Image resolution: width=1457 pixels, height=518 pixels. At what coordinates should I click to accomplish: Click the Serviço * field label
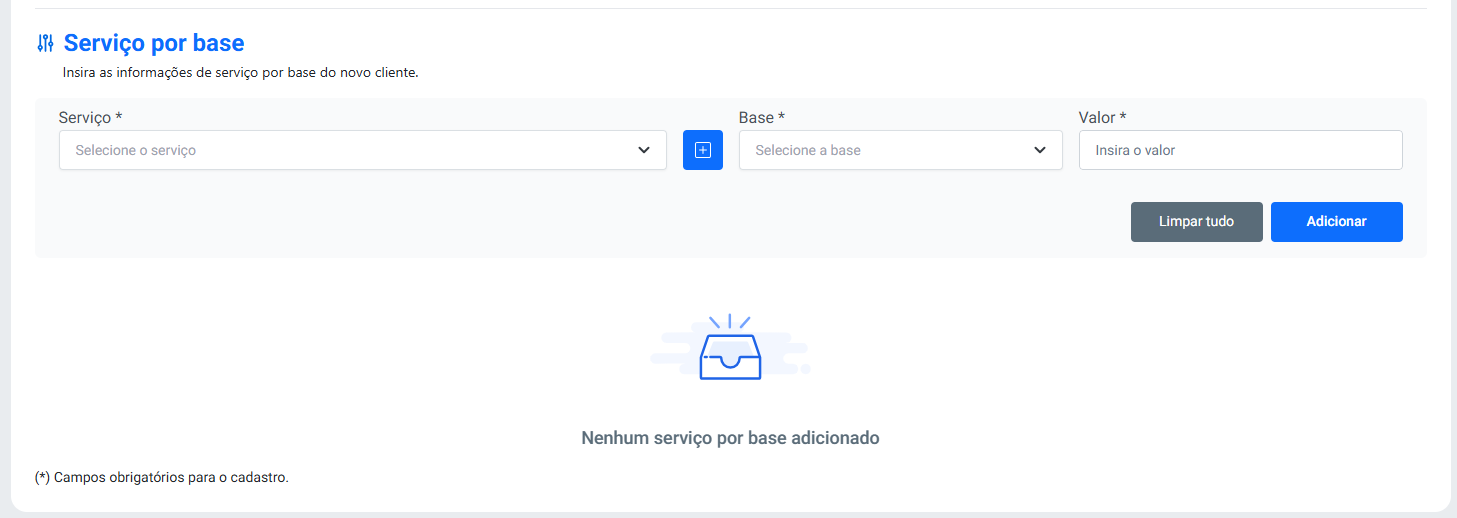[90, 118]
